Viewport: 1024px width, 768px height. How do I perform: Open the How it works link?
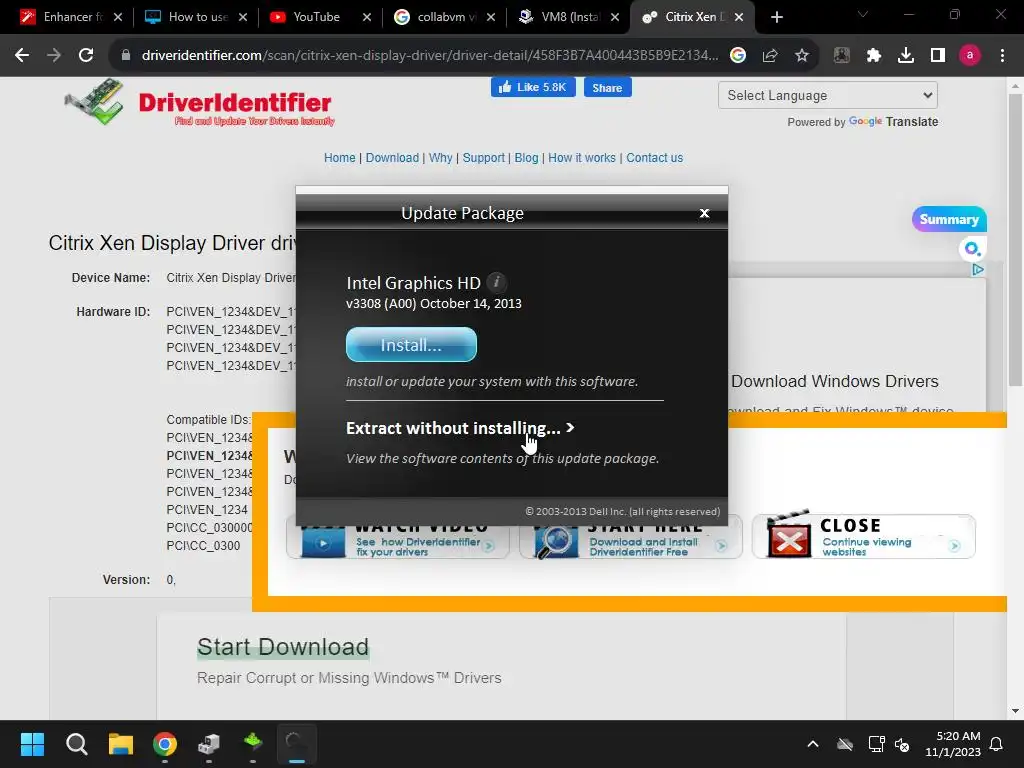pyautogui.click(x=582, y=158)
